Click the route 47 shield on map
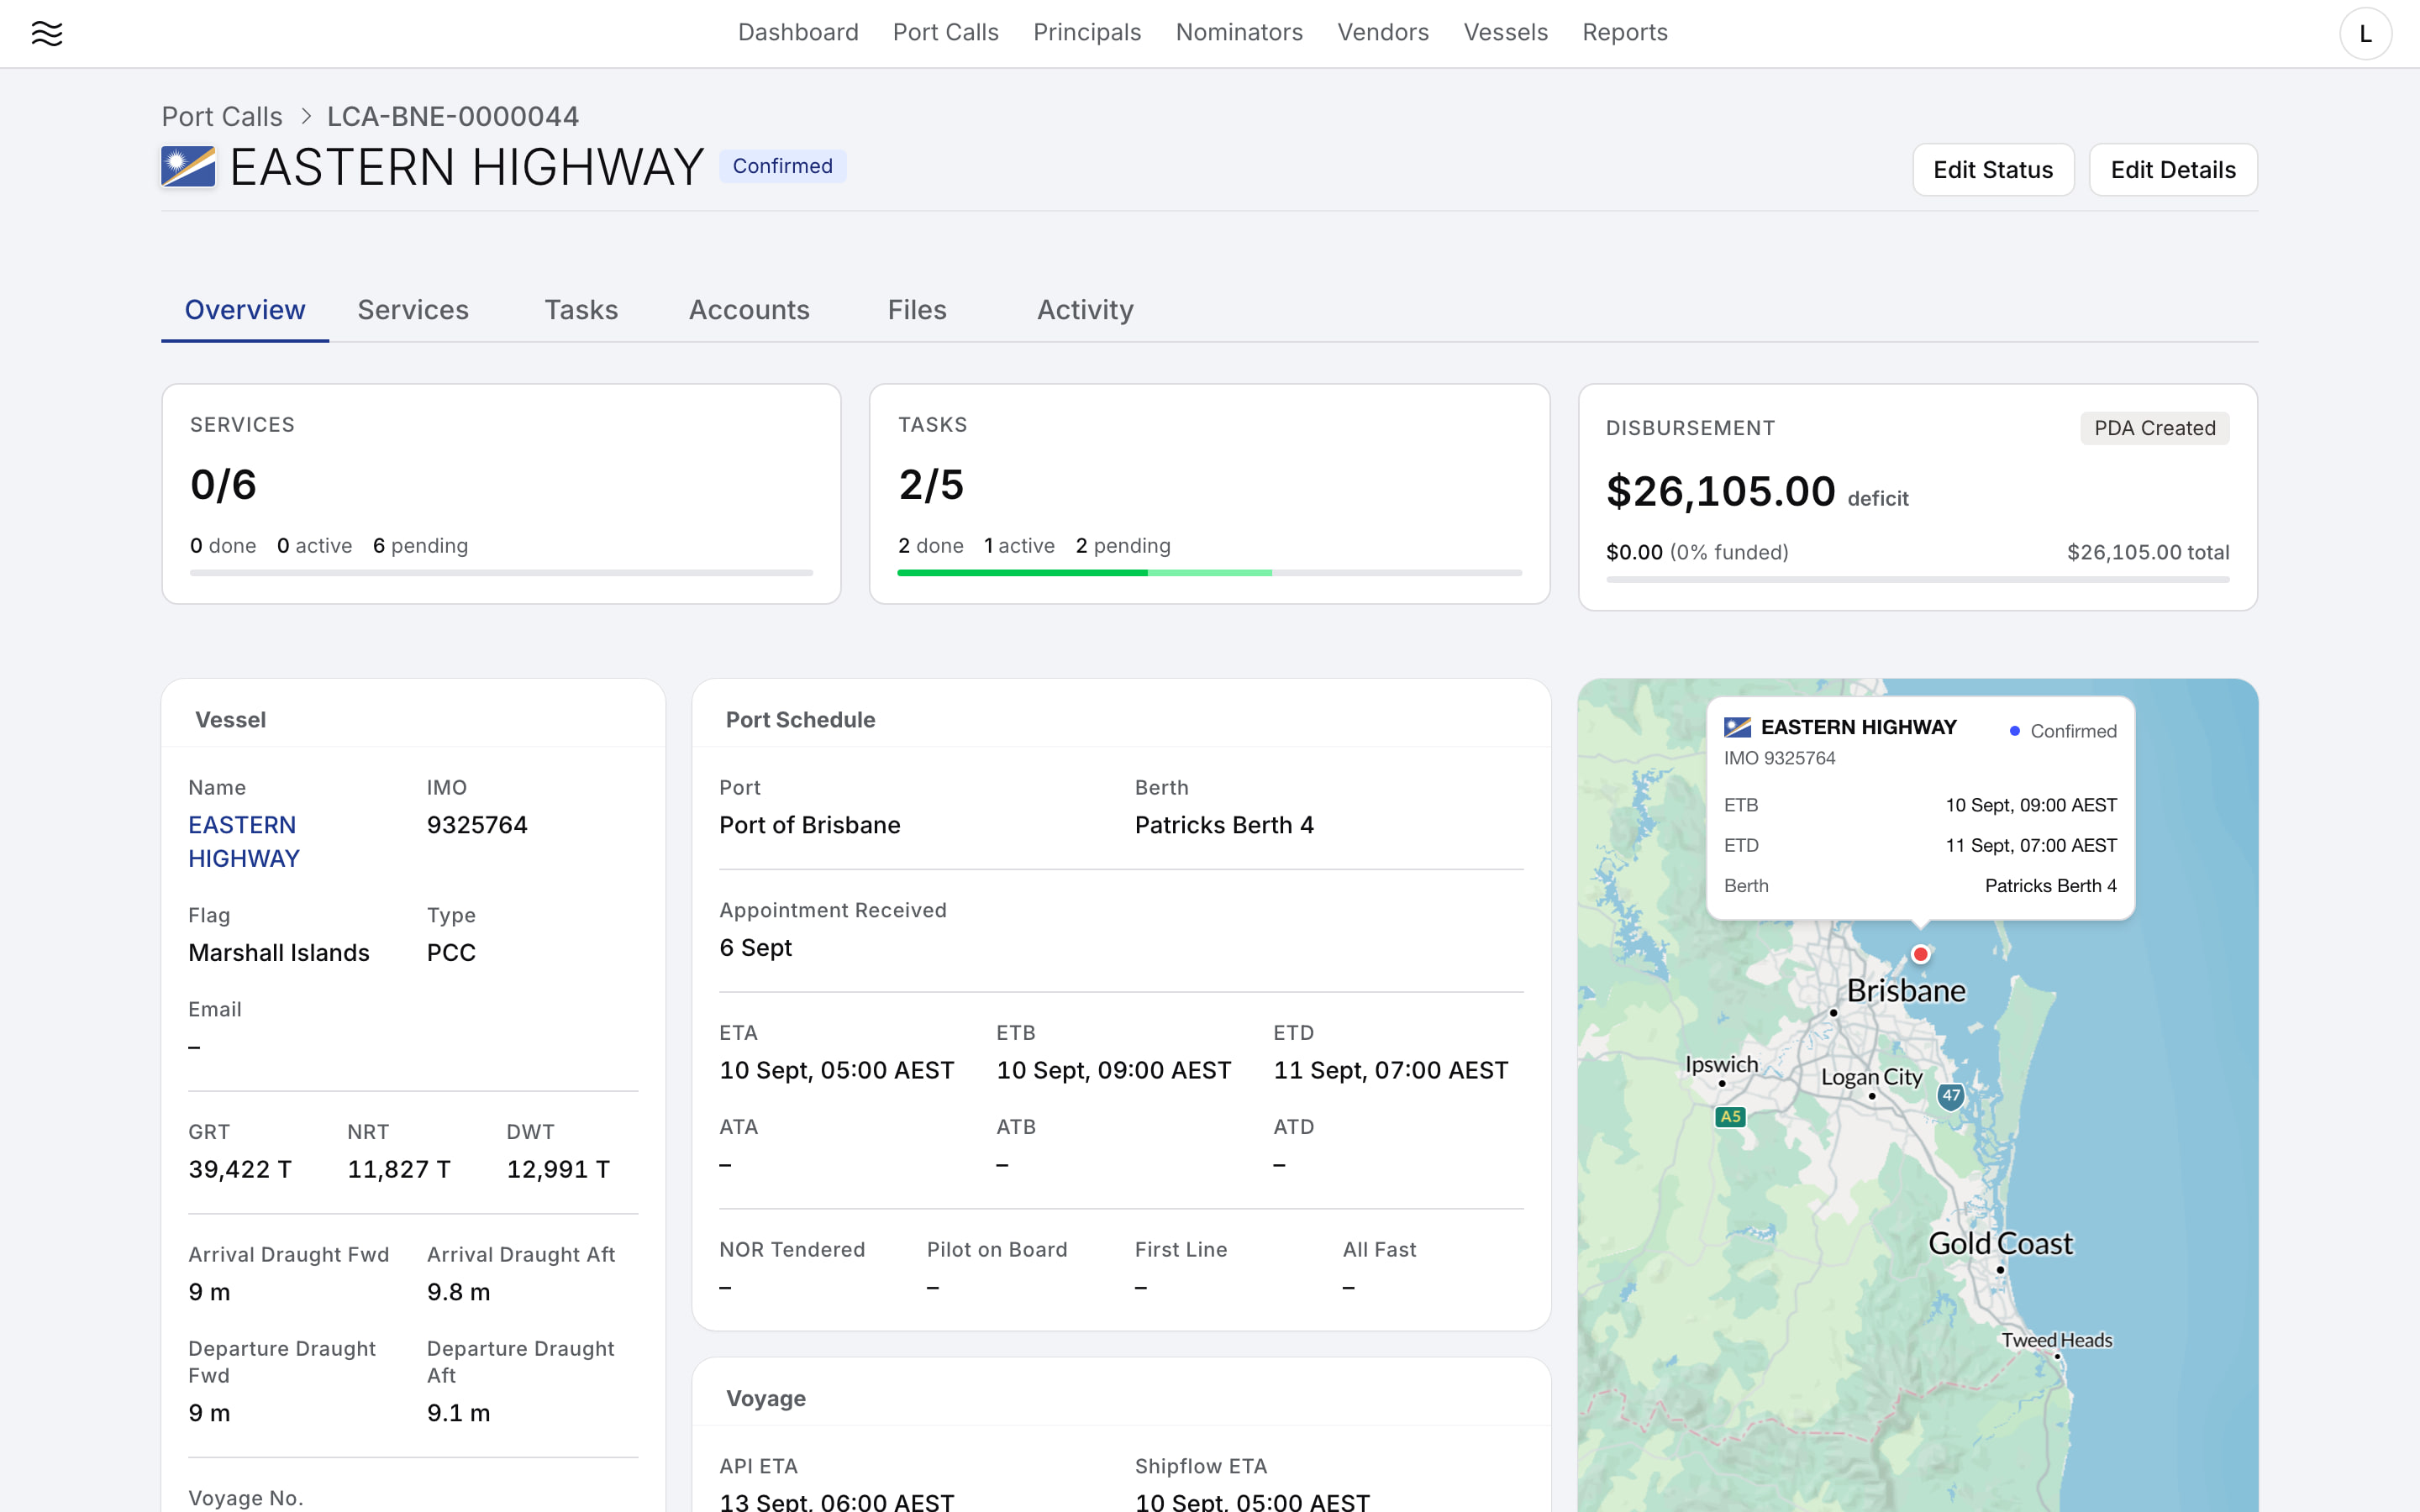The height and width of the screenshot is (1512, 2420). pos(1951,1096)
